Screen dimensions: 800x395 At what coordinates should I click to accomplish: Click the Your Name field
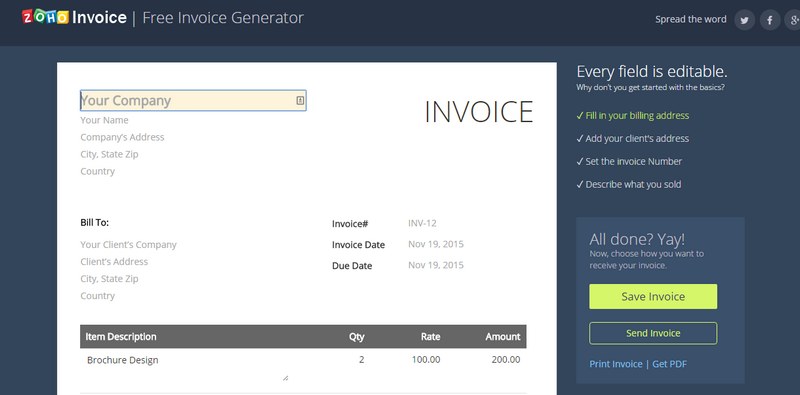click(x=104, y=120)
